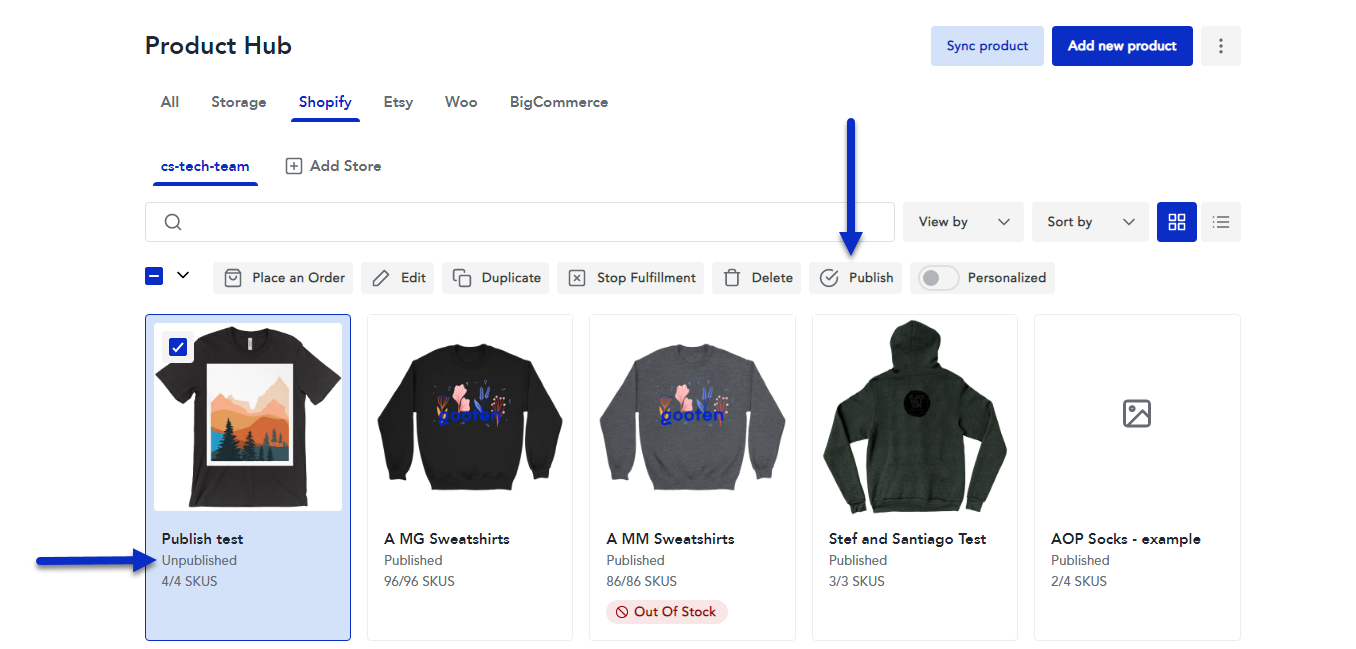Switch to grid view layout
1356x649 pixels.
[1176, 222]
